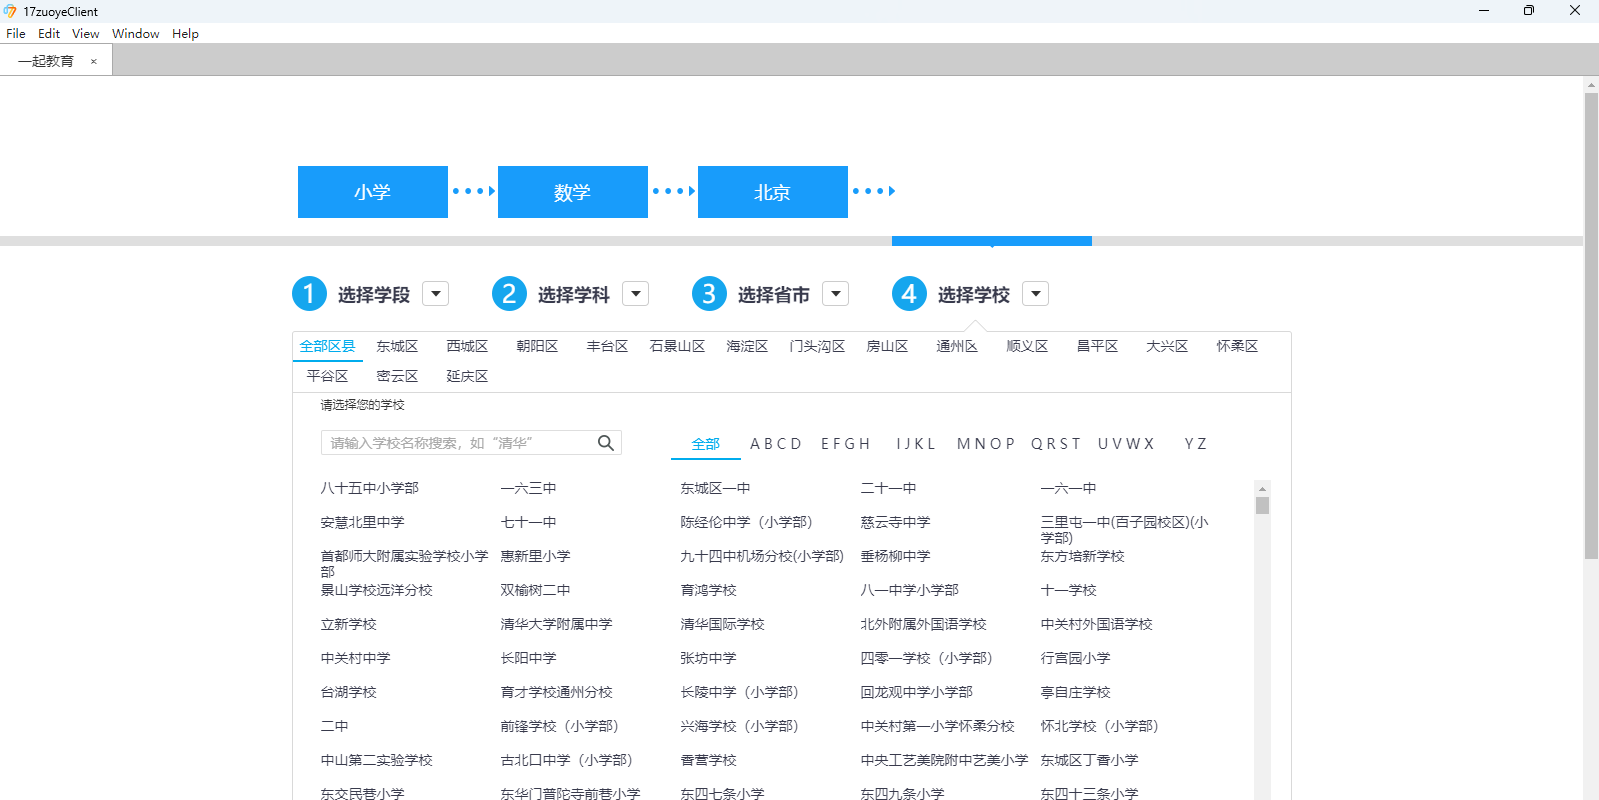This screenshot has height=800, width=1599.
Task: Expand the 选择省市 dropdown arrow
Action: 835,294
